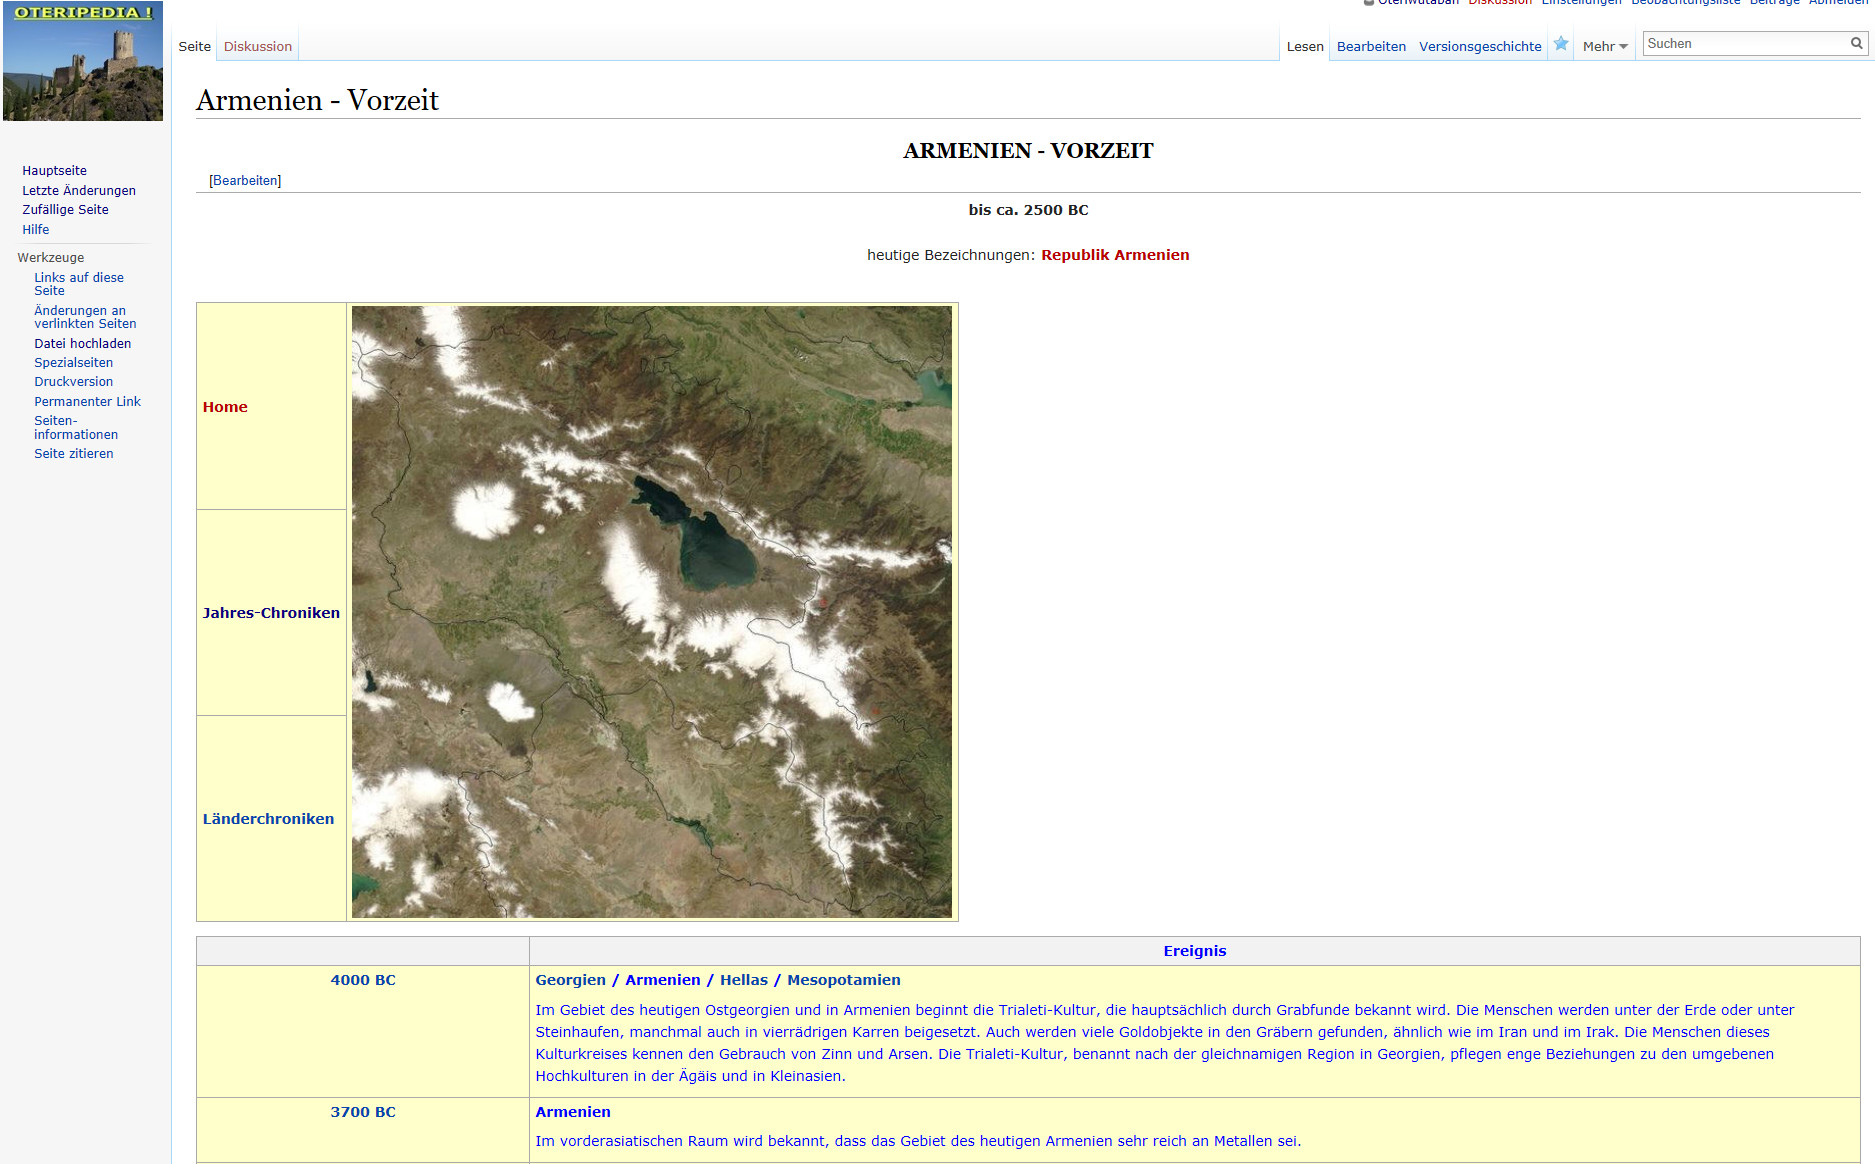
Task: Click the search magnifier icon
Action: [1856, 43]
